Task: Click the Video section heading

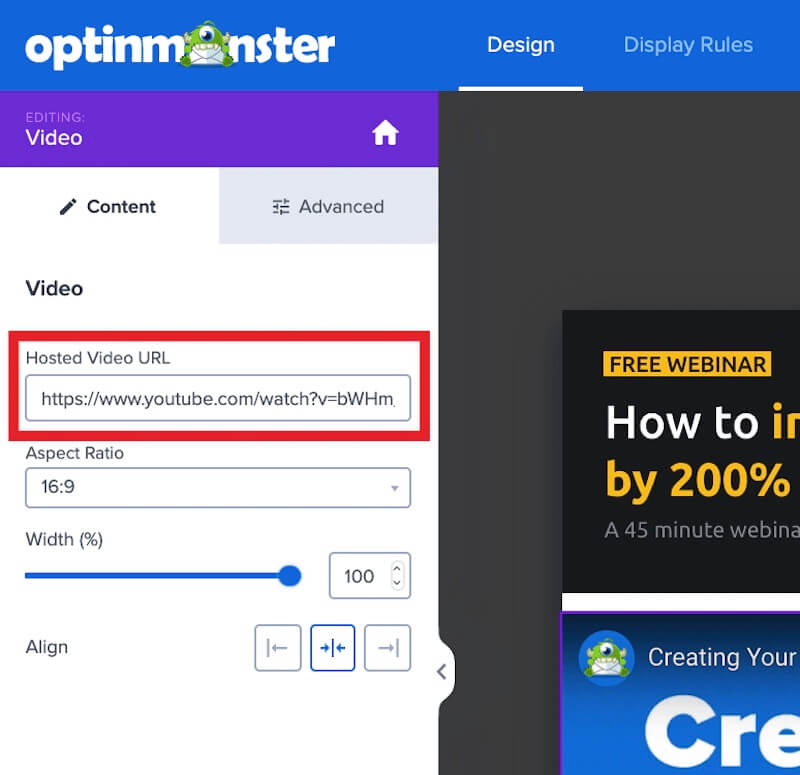Action: click(x=54, y=288)
